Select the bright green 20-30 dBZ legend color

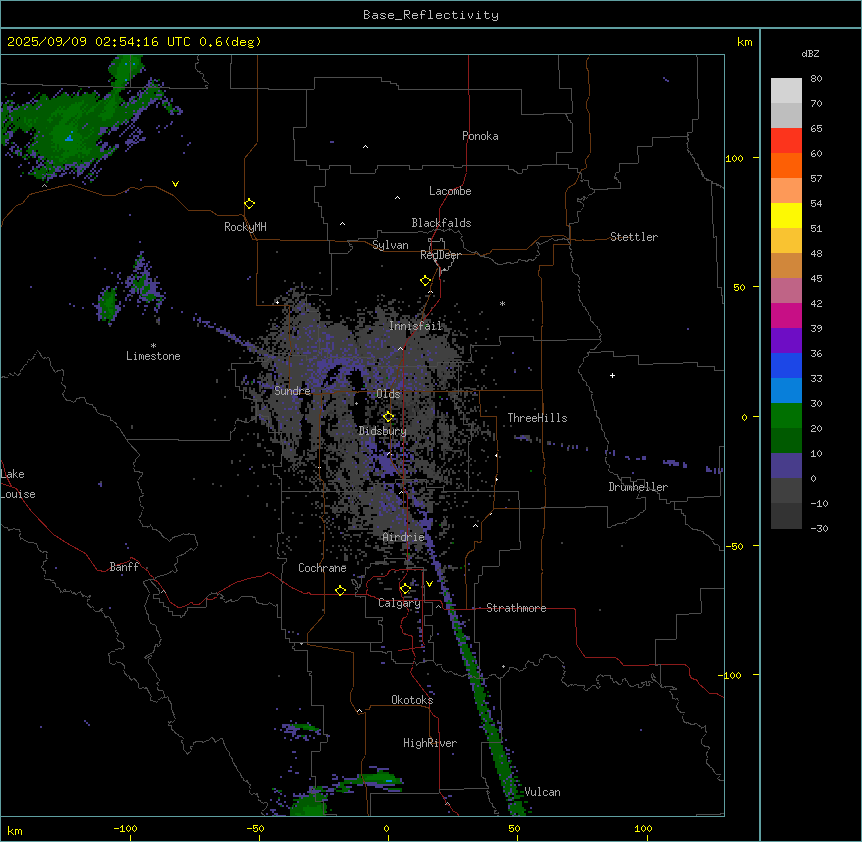tap(786, 416)
